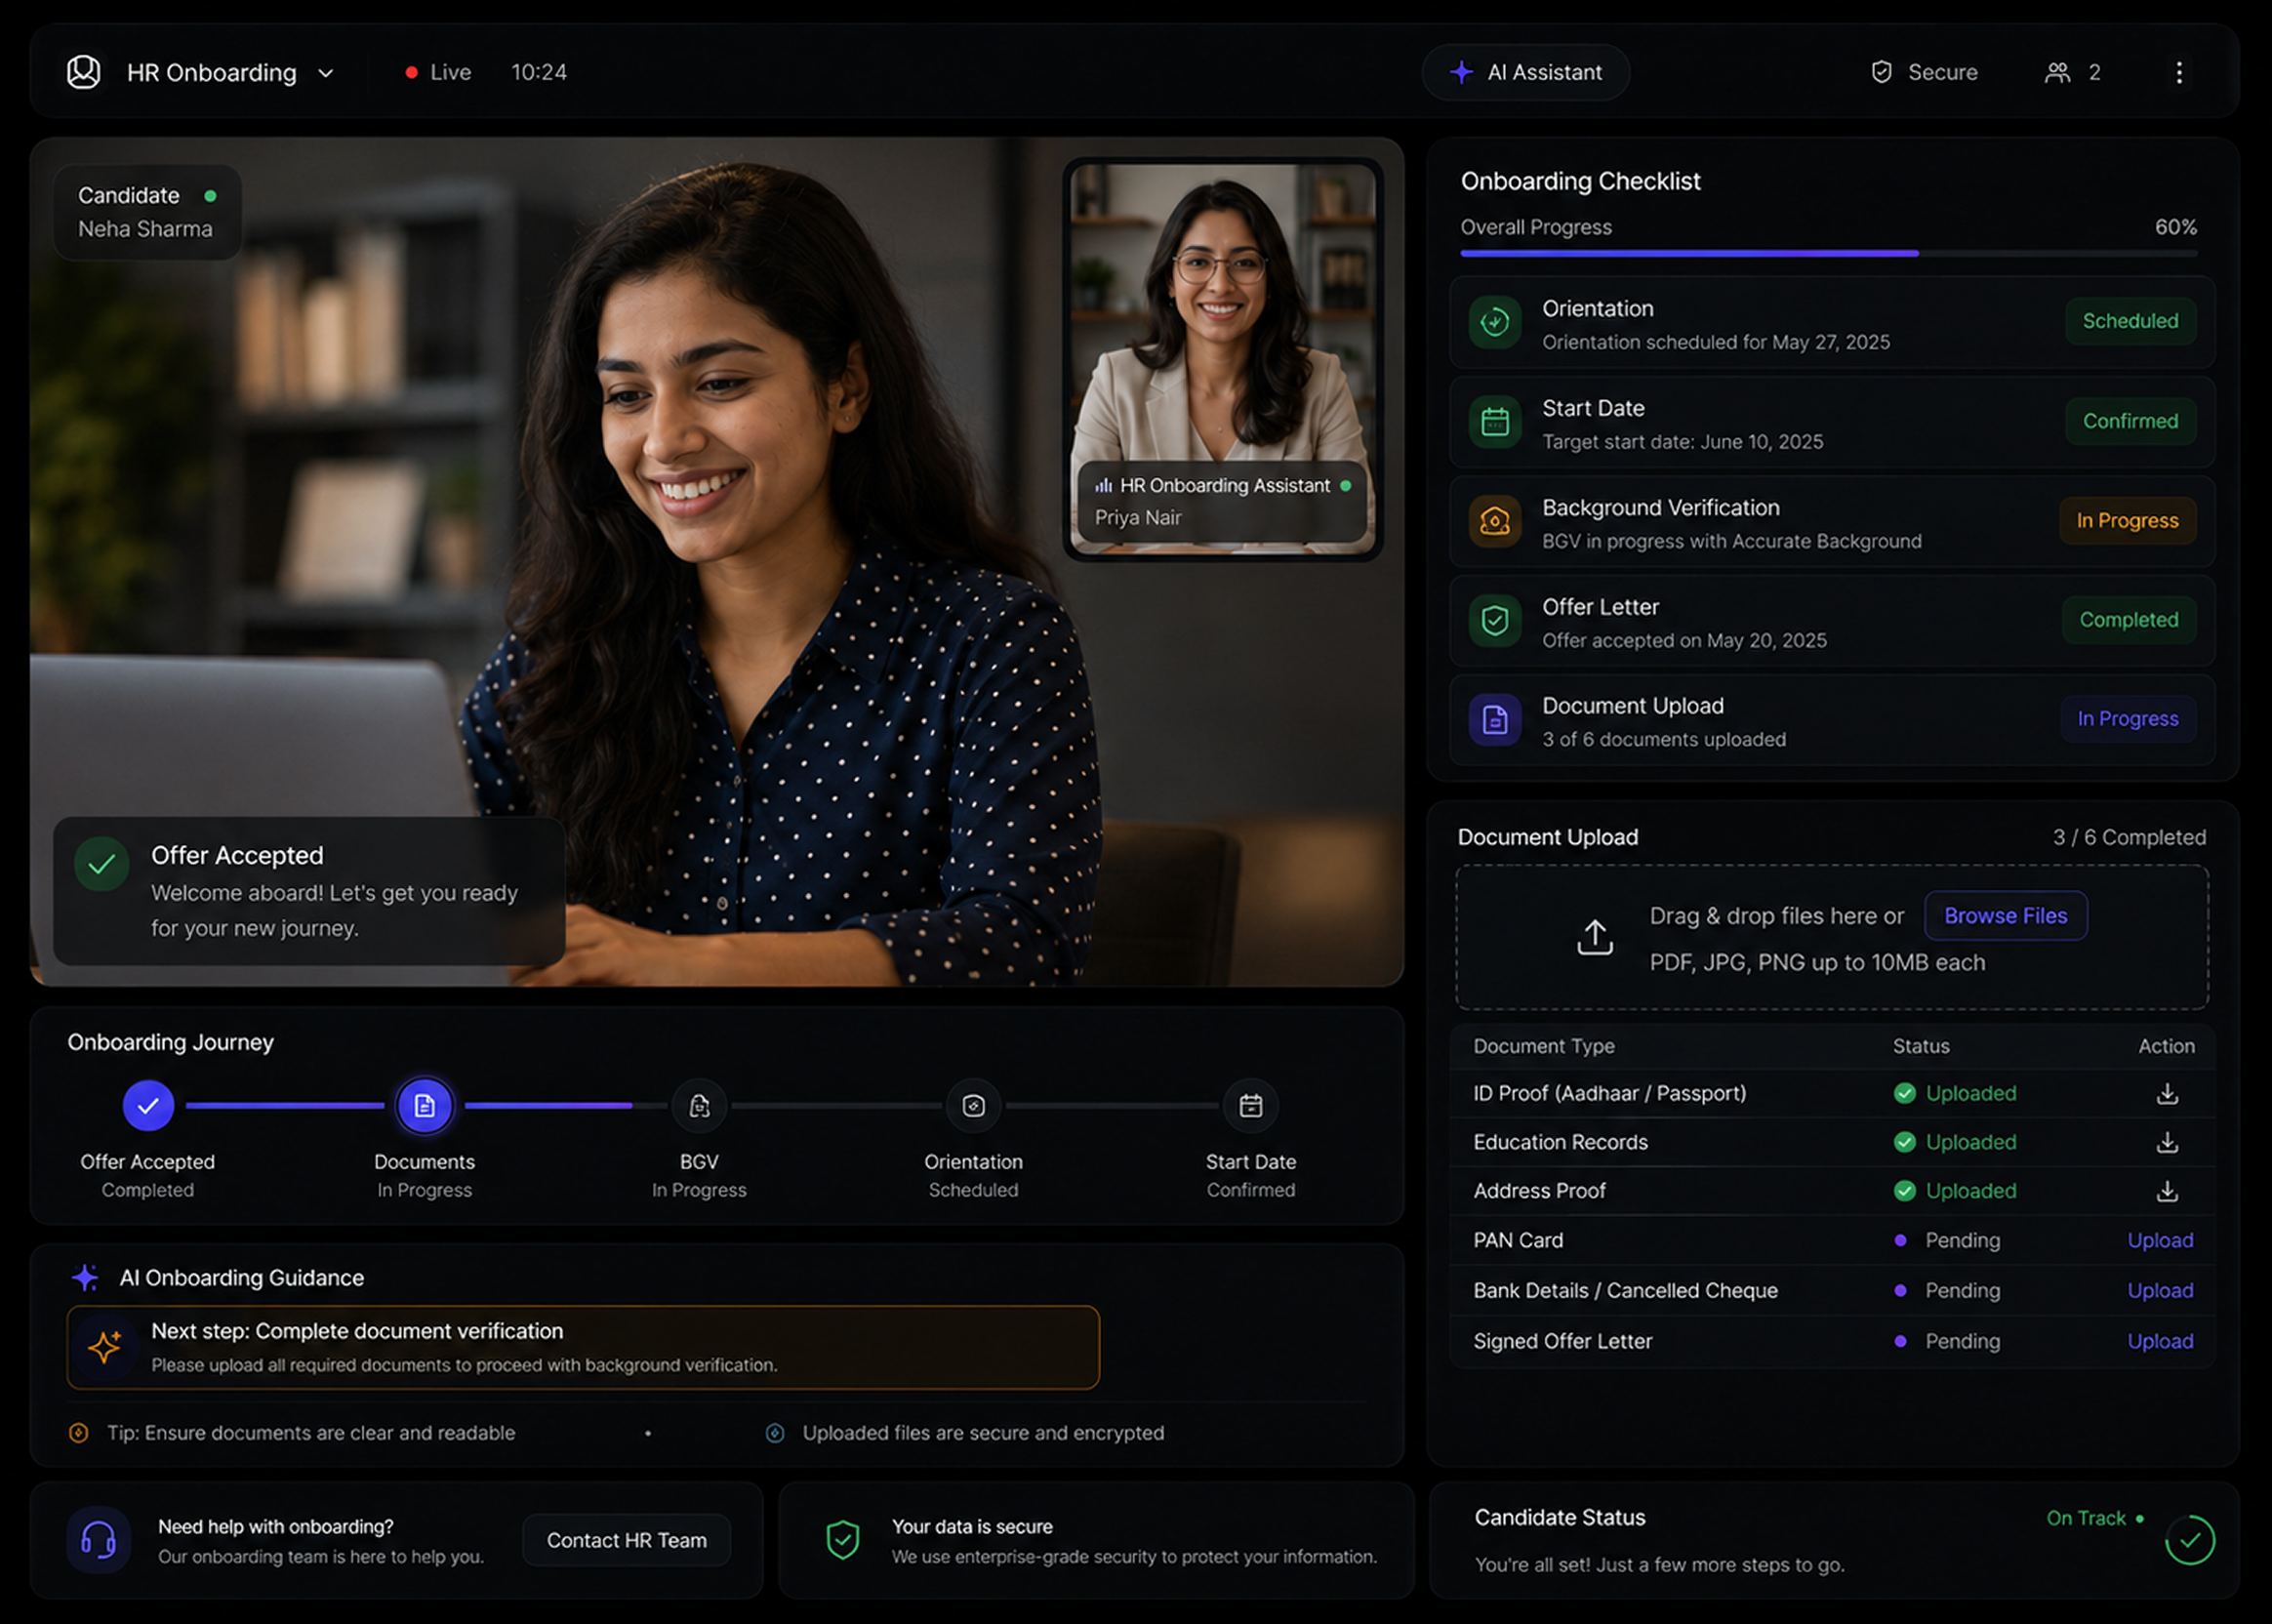This screenshot has height=1624, width=2272.
Task: Click the Uploaded status for Education Records
Action: (1955, 1142)
